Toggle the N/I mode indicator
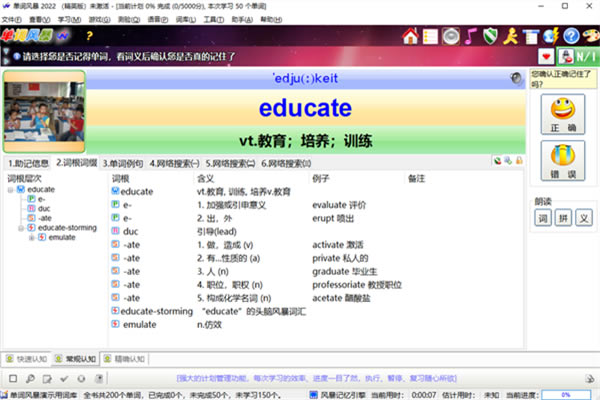Viewport: 600px width, 400px height. click(584, 56)
